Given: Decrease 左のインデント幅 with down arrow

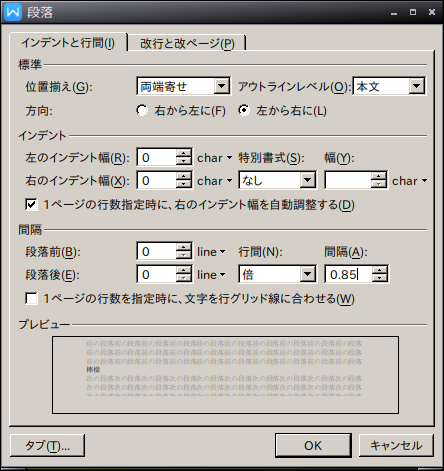Looking at the screenshot, I should (x=184, y=161).
